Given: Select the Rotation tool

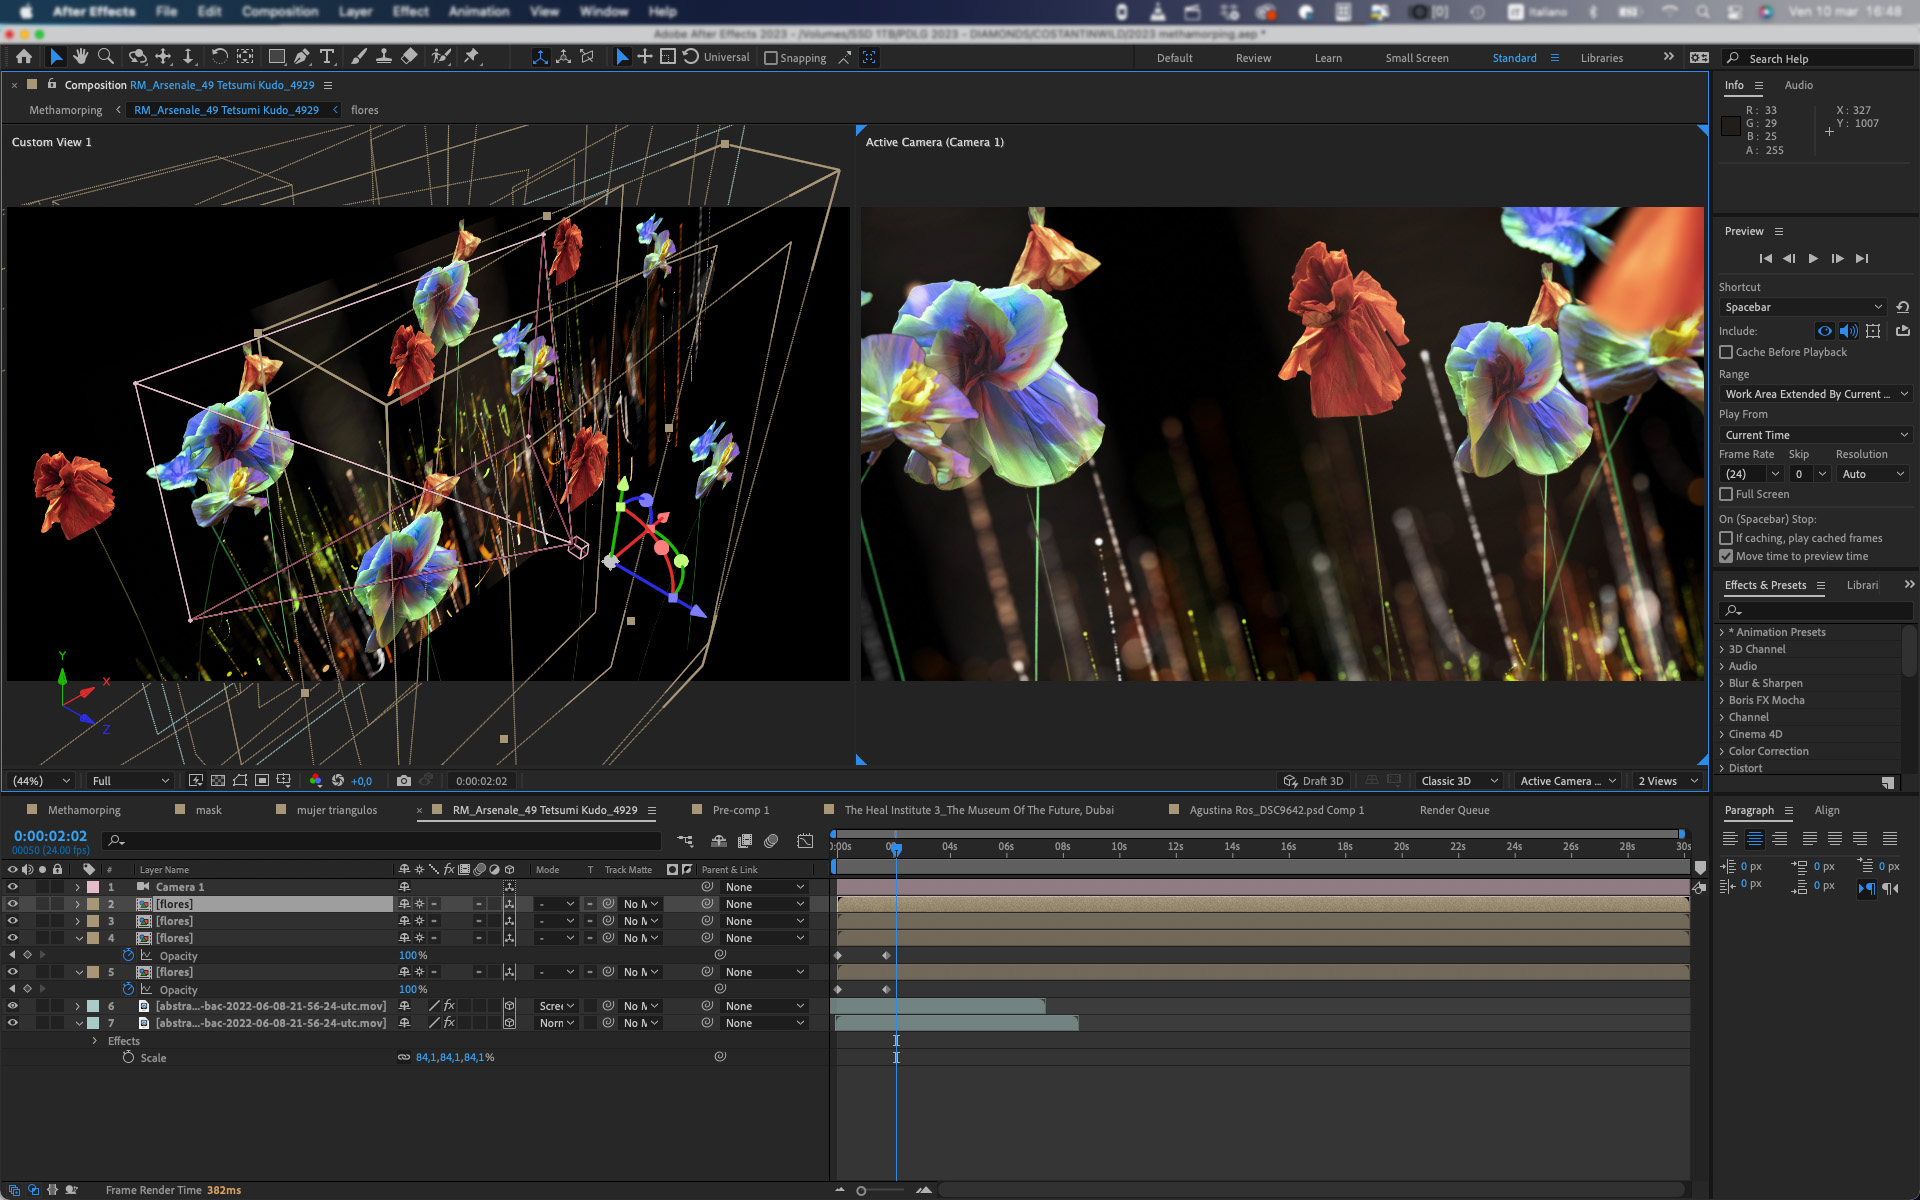Looking at the screenshot, I should click(219, 57).
